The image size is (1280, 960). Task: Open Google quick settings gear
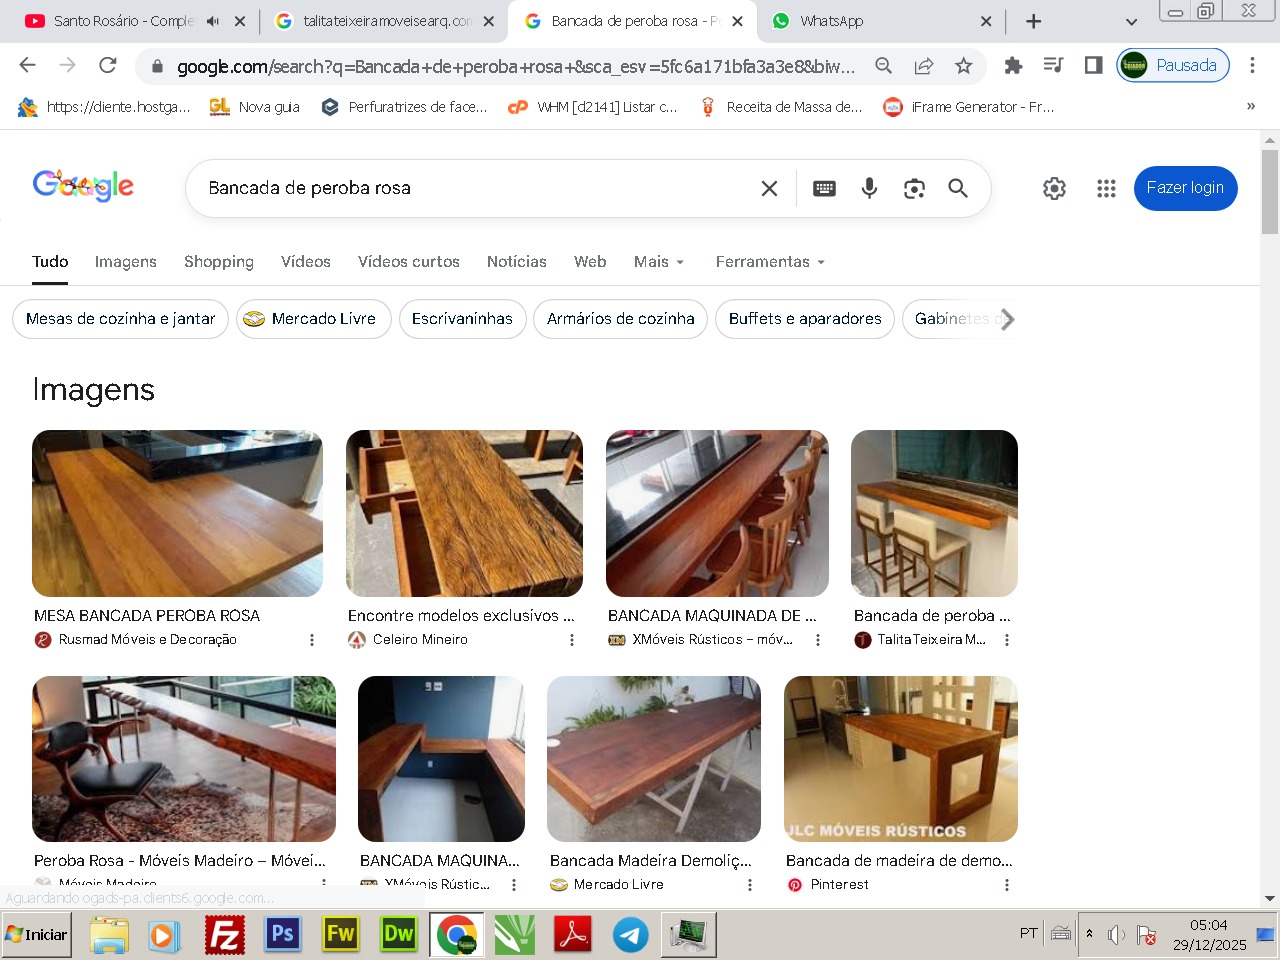click(1054, 188)
